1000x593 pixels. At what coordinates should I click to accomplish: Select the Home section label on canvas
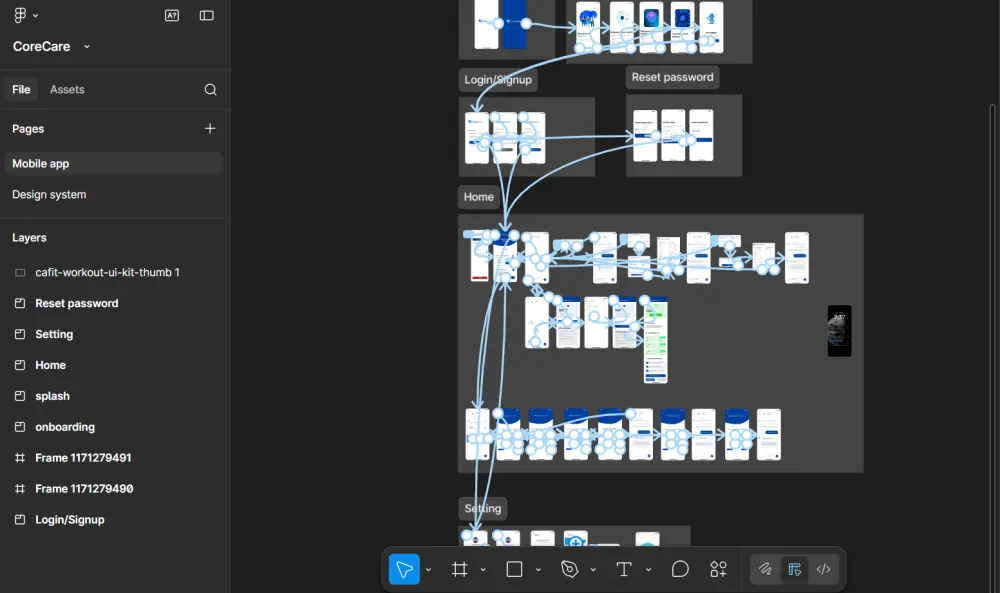tap(479, 197)
